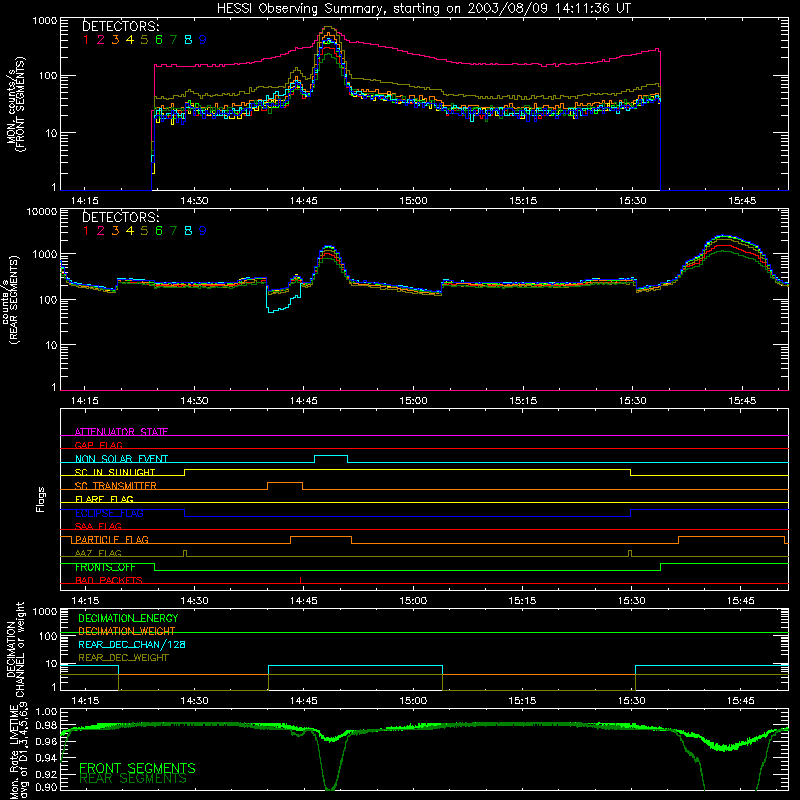
Task: Click the SC TRANSMITTER flag label
Action: [116, 485]
